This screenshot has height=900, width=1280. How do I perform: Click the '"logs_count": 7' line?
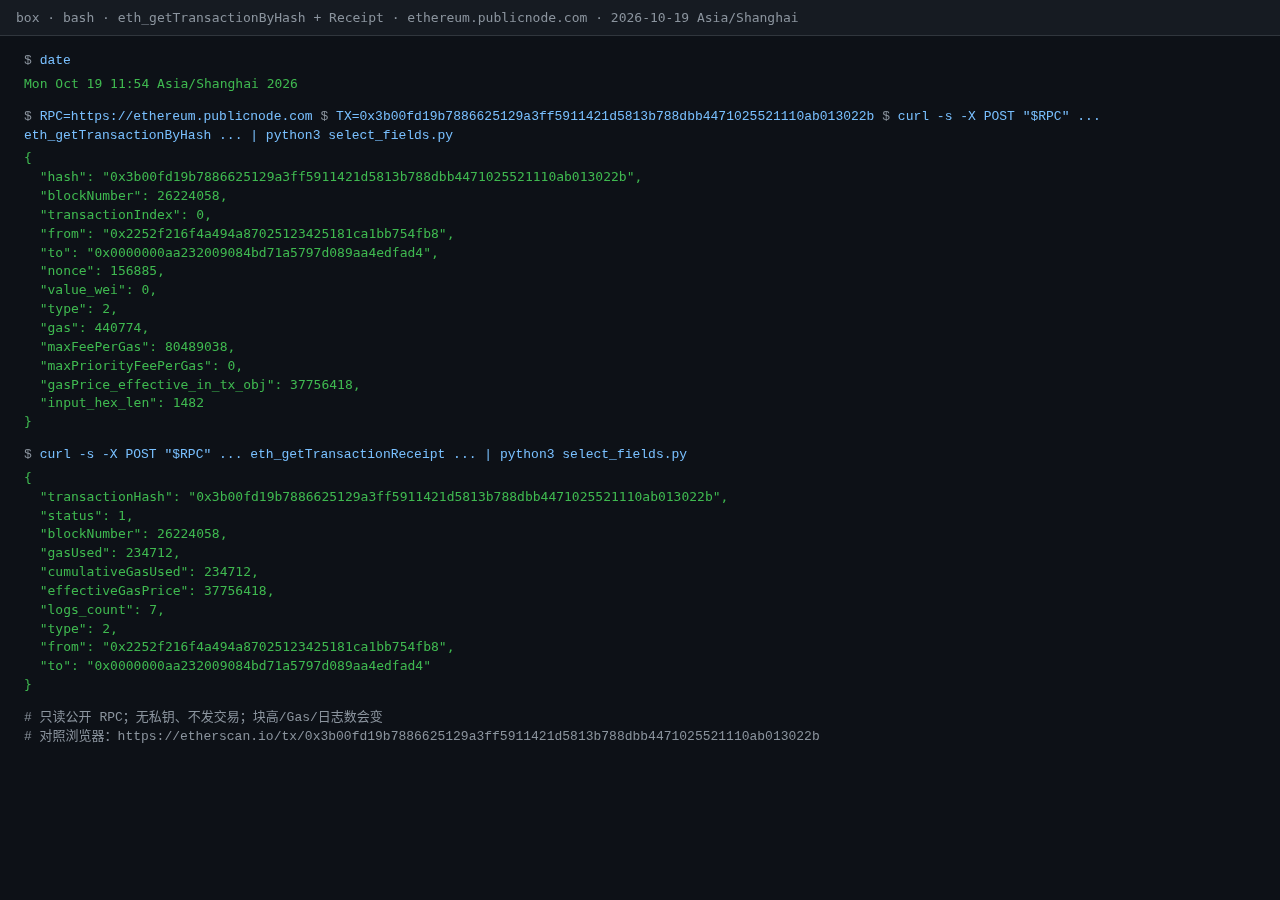[x=103, y=610]
